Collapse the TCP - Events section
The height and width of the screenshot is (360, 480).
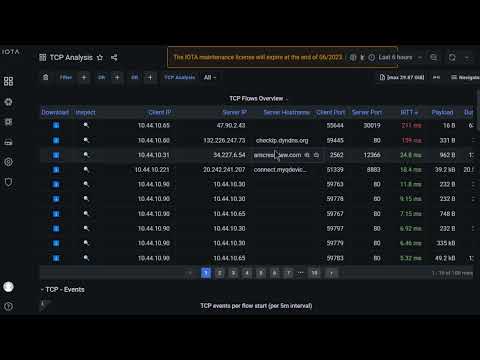(x=63, y=290)
